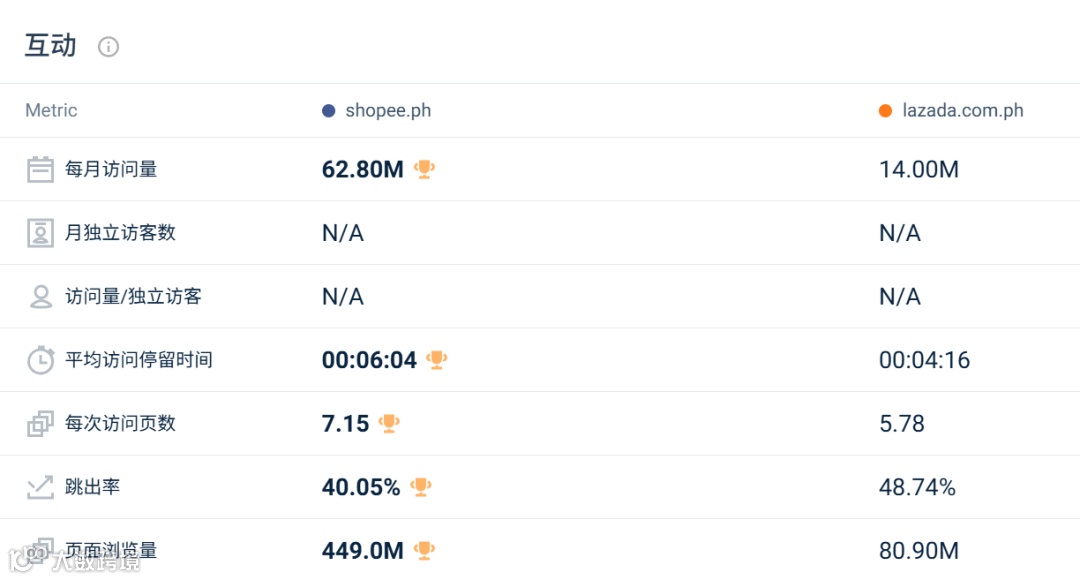
Task: Click the bounce rate arrow icon
Action: [40, 487]
